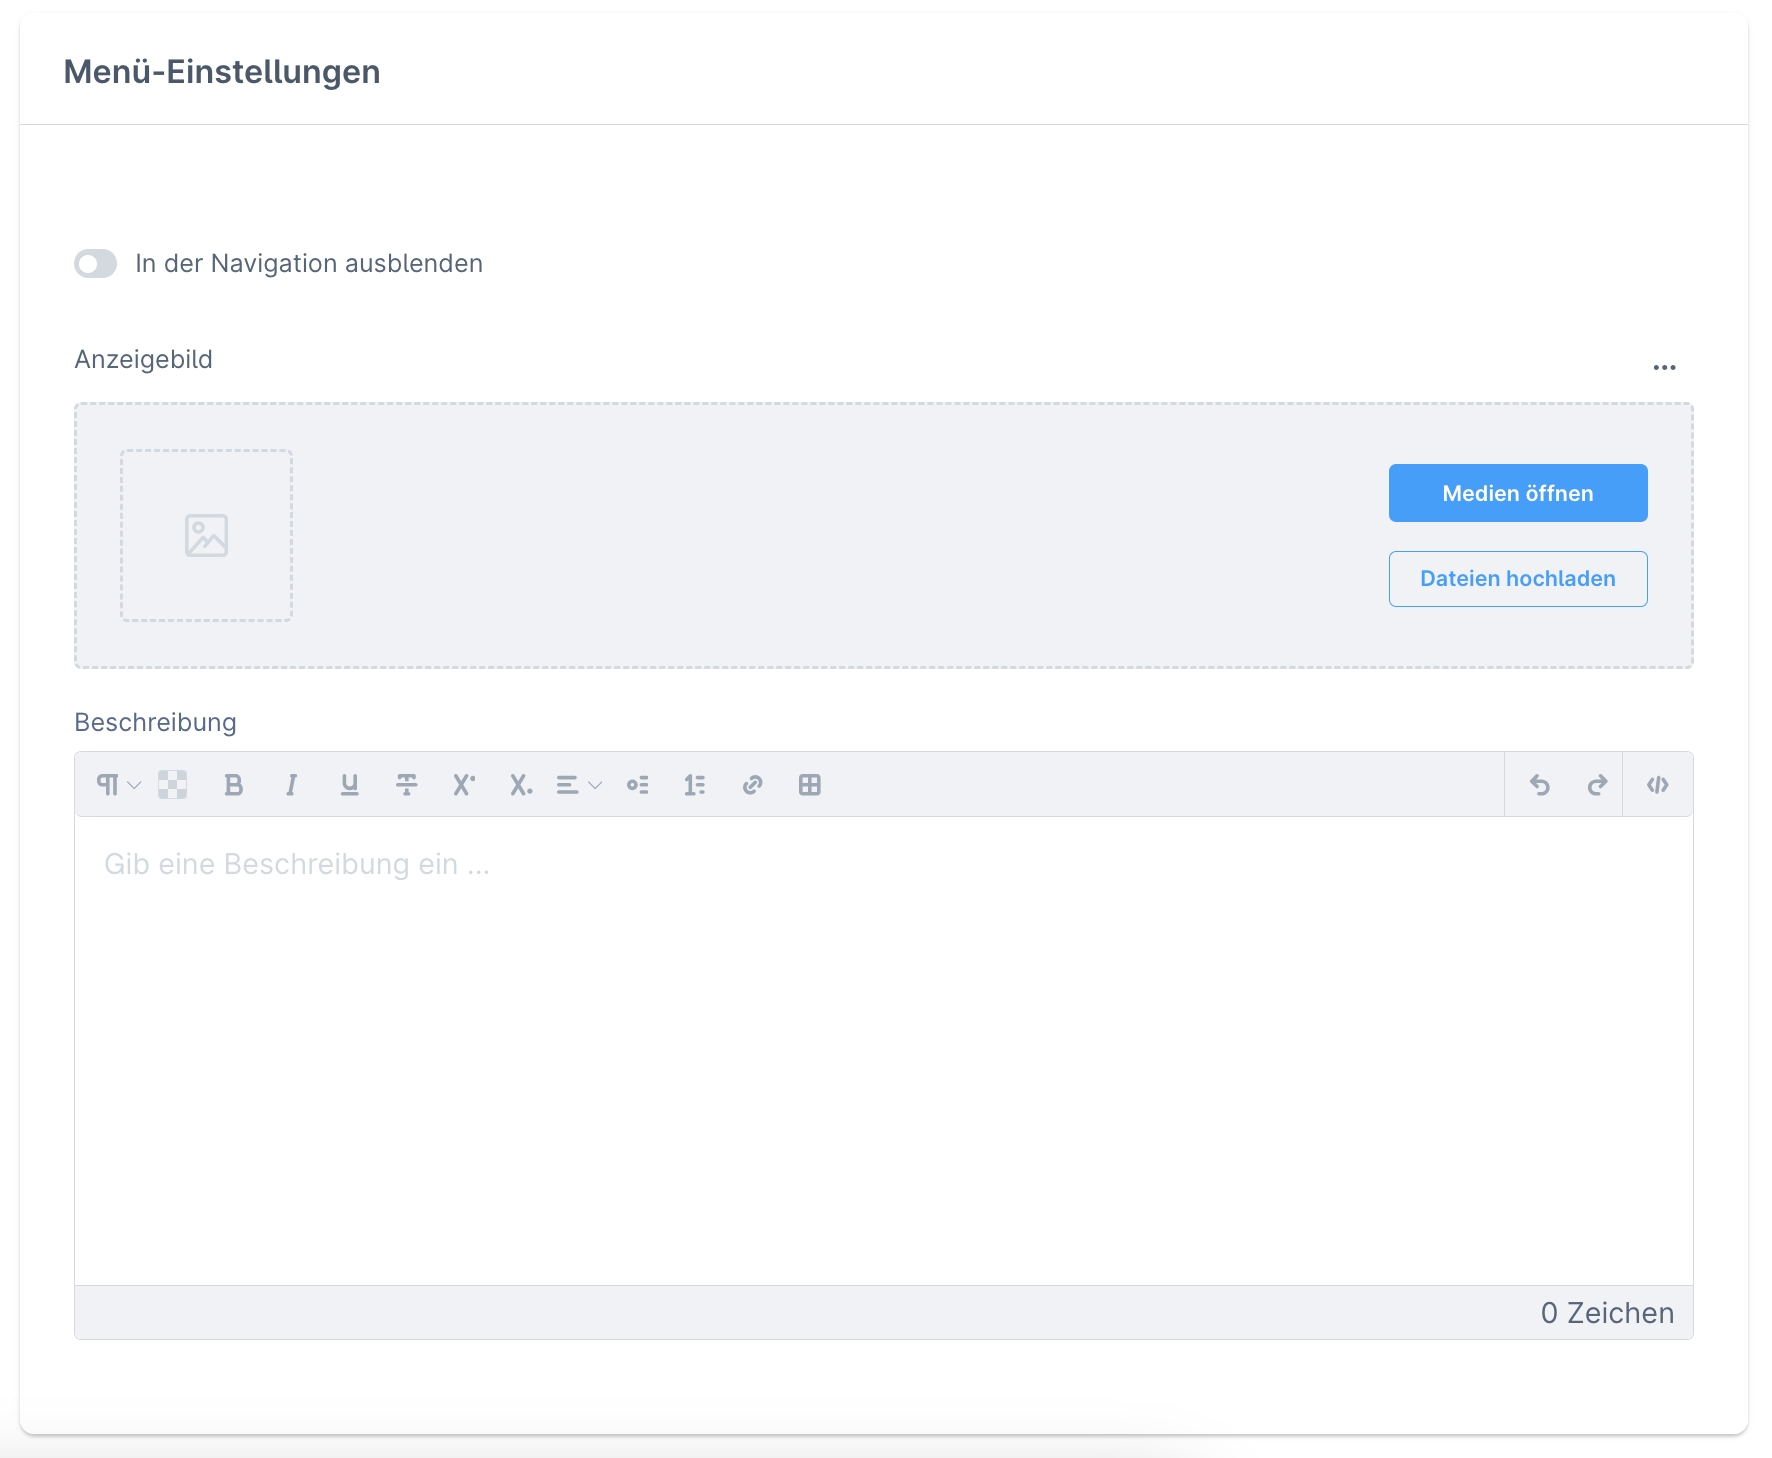Click the 'Dateien hochladen' button
This screenshot has width=1772, height=1458.
1517,579
